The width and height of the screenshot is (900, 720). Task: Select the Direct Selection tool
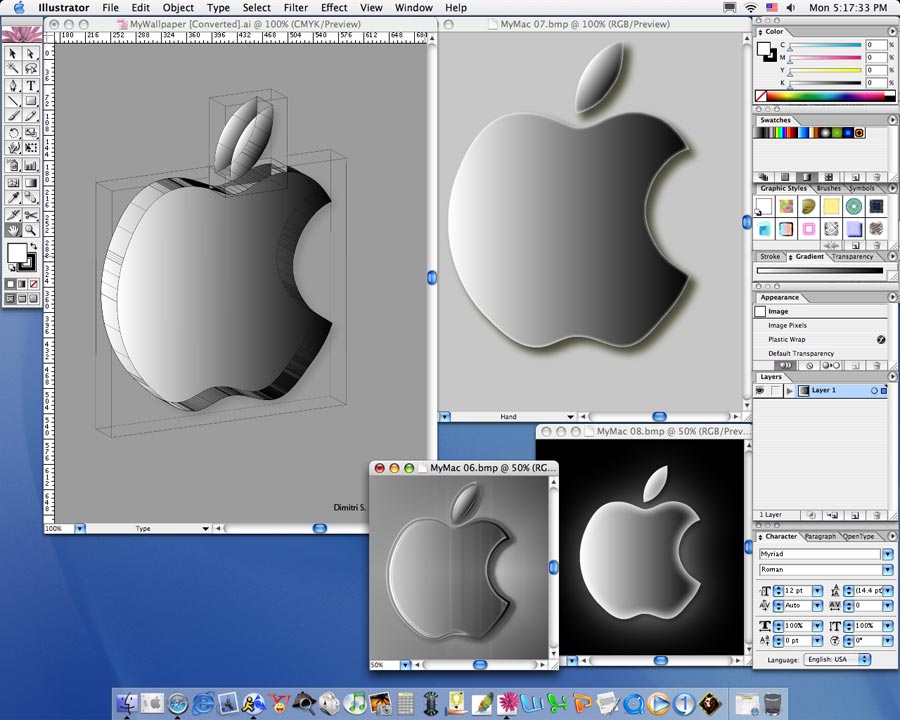click(x=30, y=53)
